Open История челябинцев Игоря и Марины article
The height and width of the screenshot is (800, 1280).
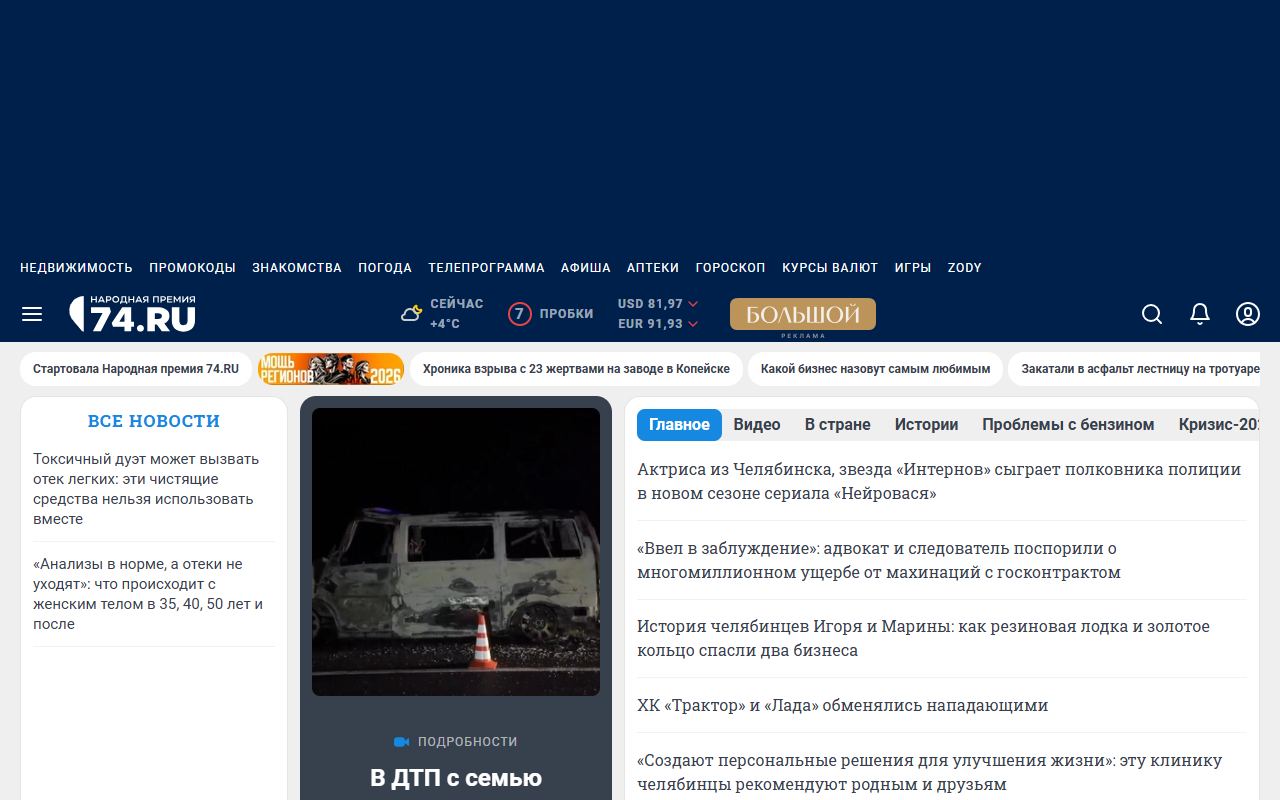click(x=923, y=638)
